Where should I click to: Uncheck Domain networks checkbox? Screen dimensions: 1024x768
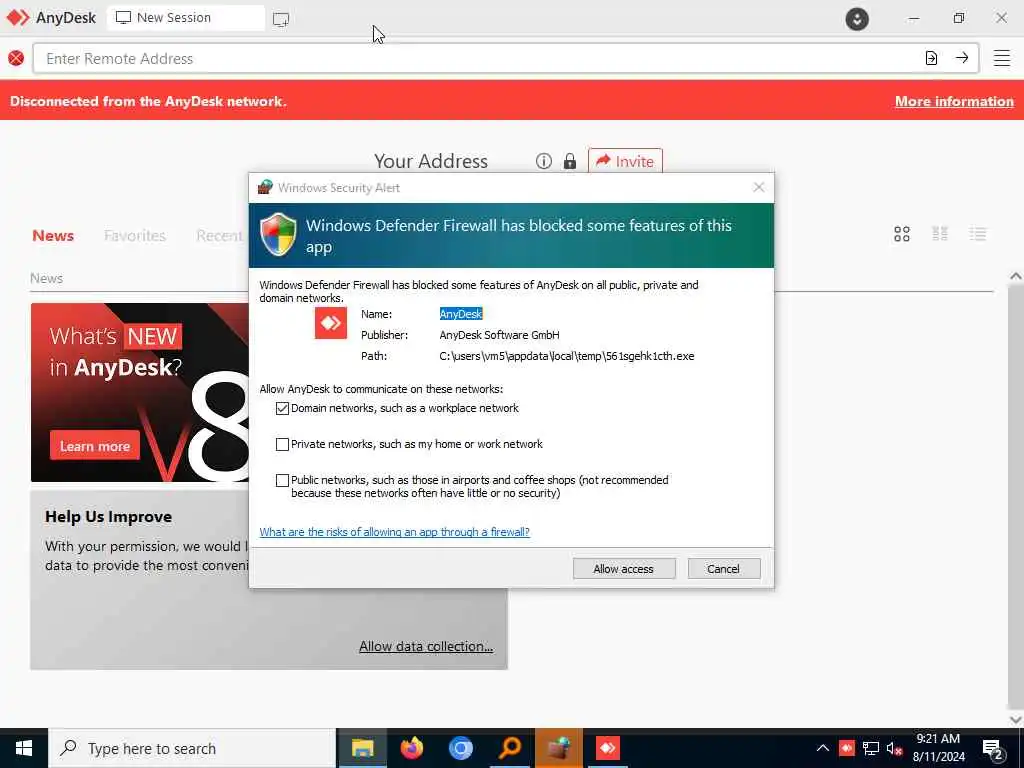tap(282, 408)
